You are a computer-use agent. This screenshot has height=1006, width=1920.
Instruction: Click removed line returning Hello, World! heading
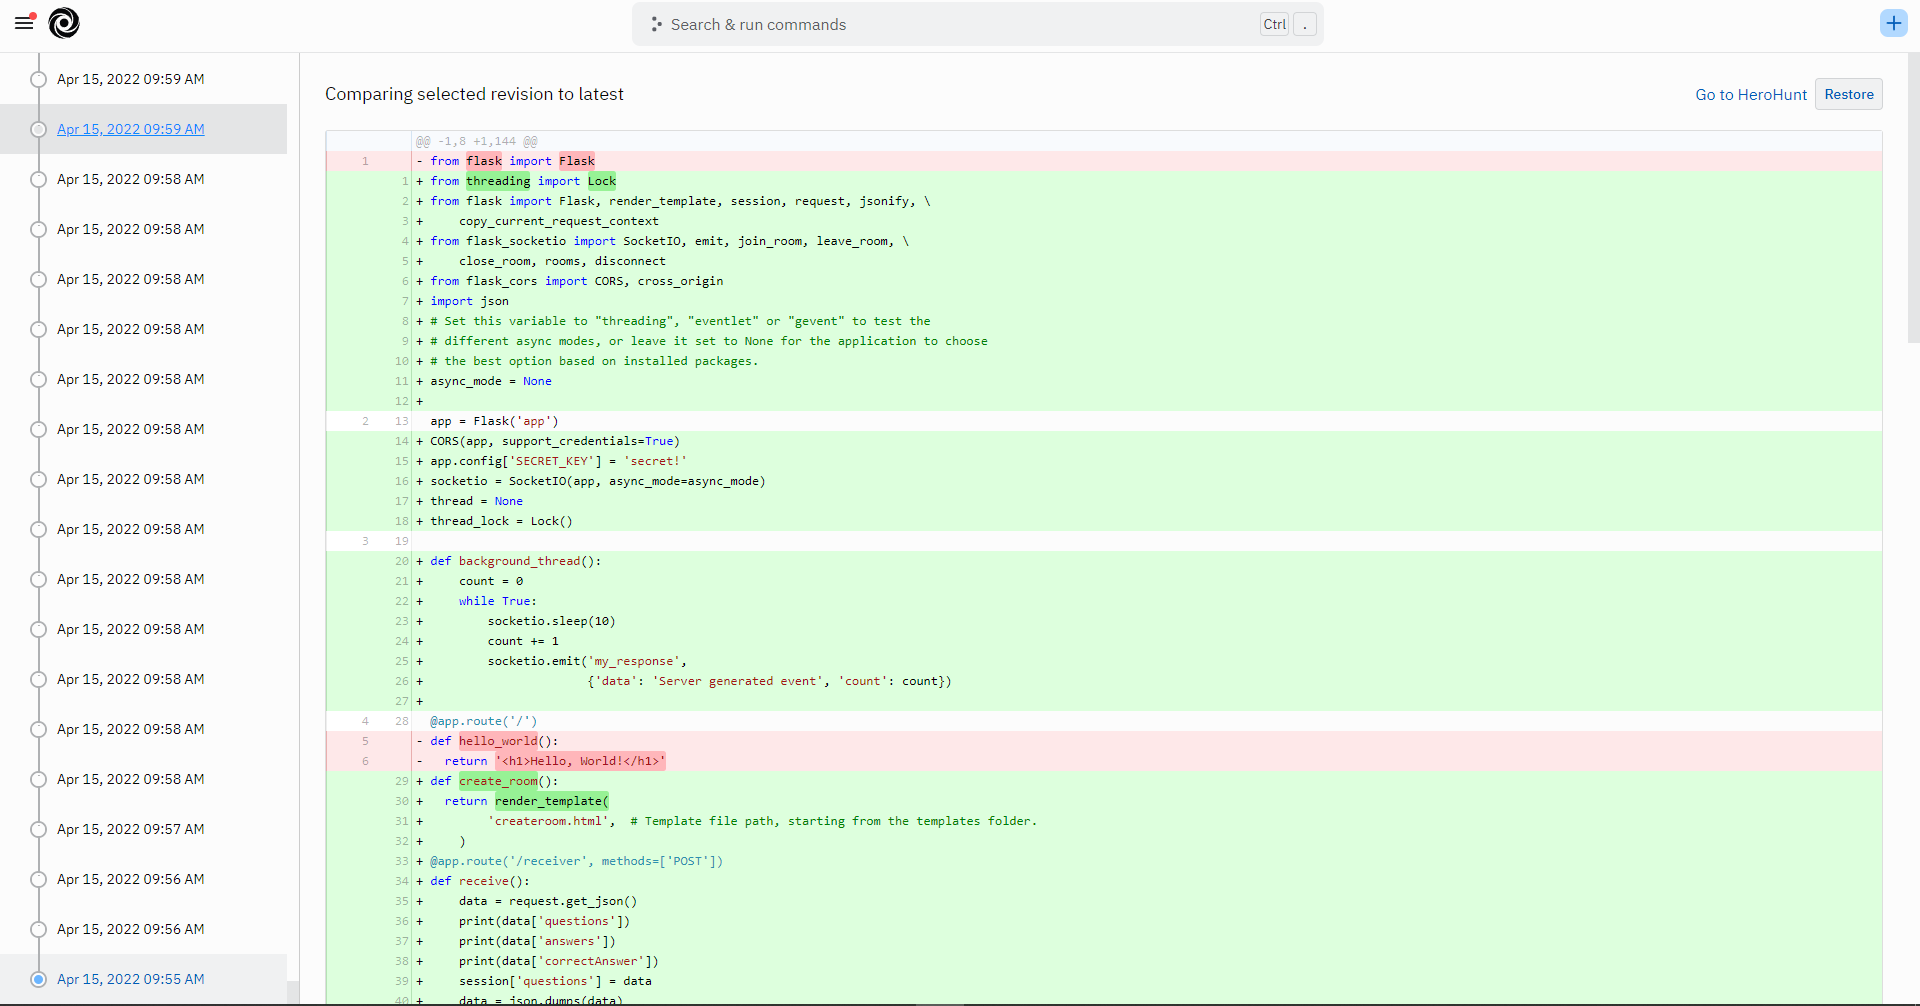(x=1104, y=761)
